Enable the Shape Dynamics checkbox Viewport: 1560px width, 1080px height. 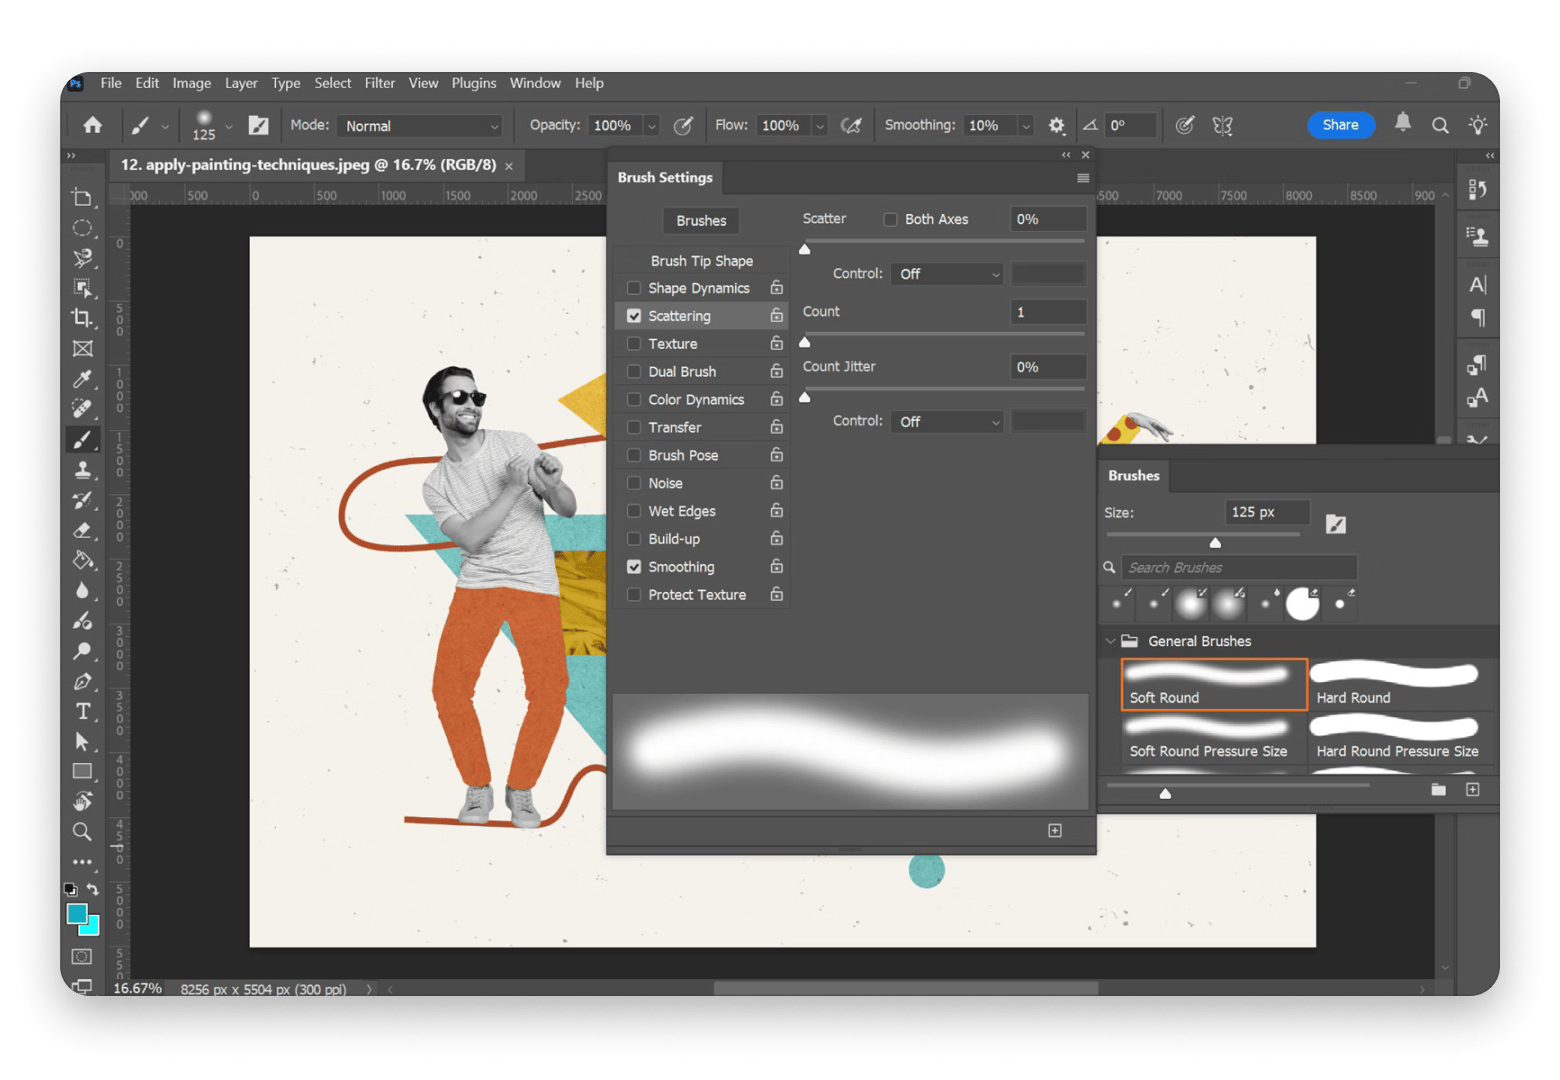tap(634, 287)
